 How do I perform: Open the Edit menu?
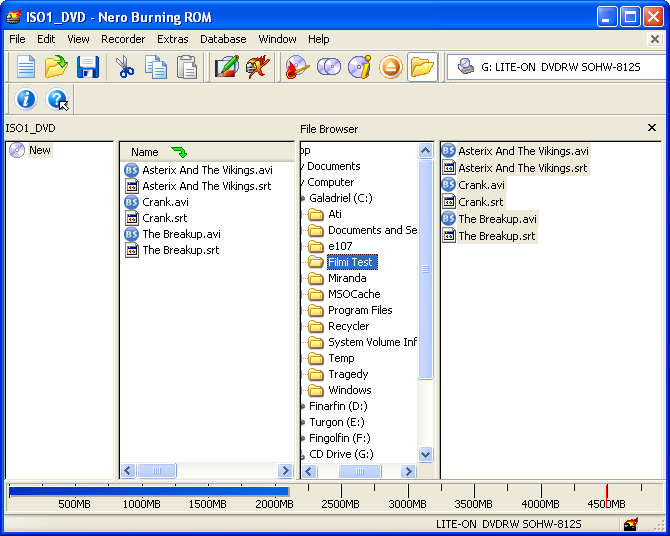pos(46,39)
